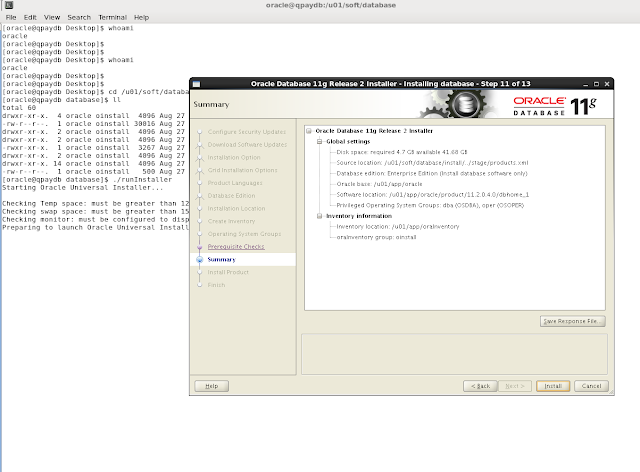Open the Search menu in terminal
Screen dimensions: 640x472
click(x=79, y=18)
